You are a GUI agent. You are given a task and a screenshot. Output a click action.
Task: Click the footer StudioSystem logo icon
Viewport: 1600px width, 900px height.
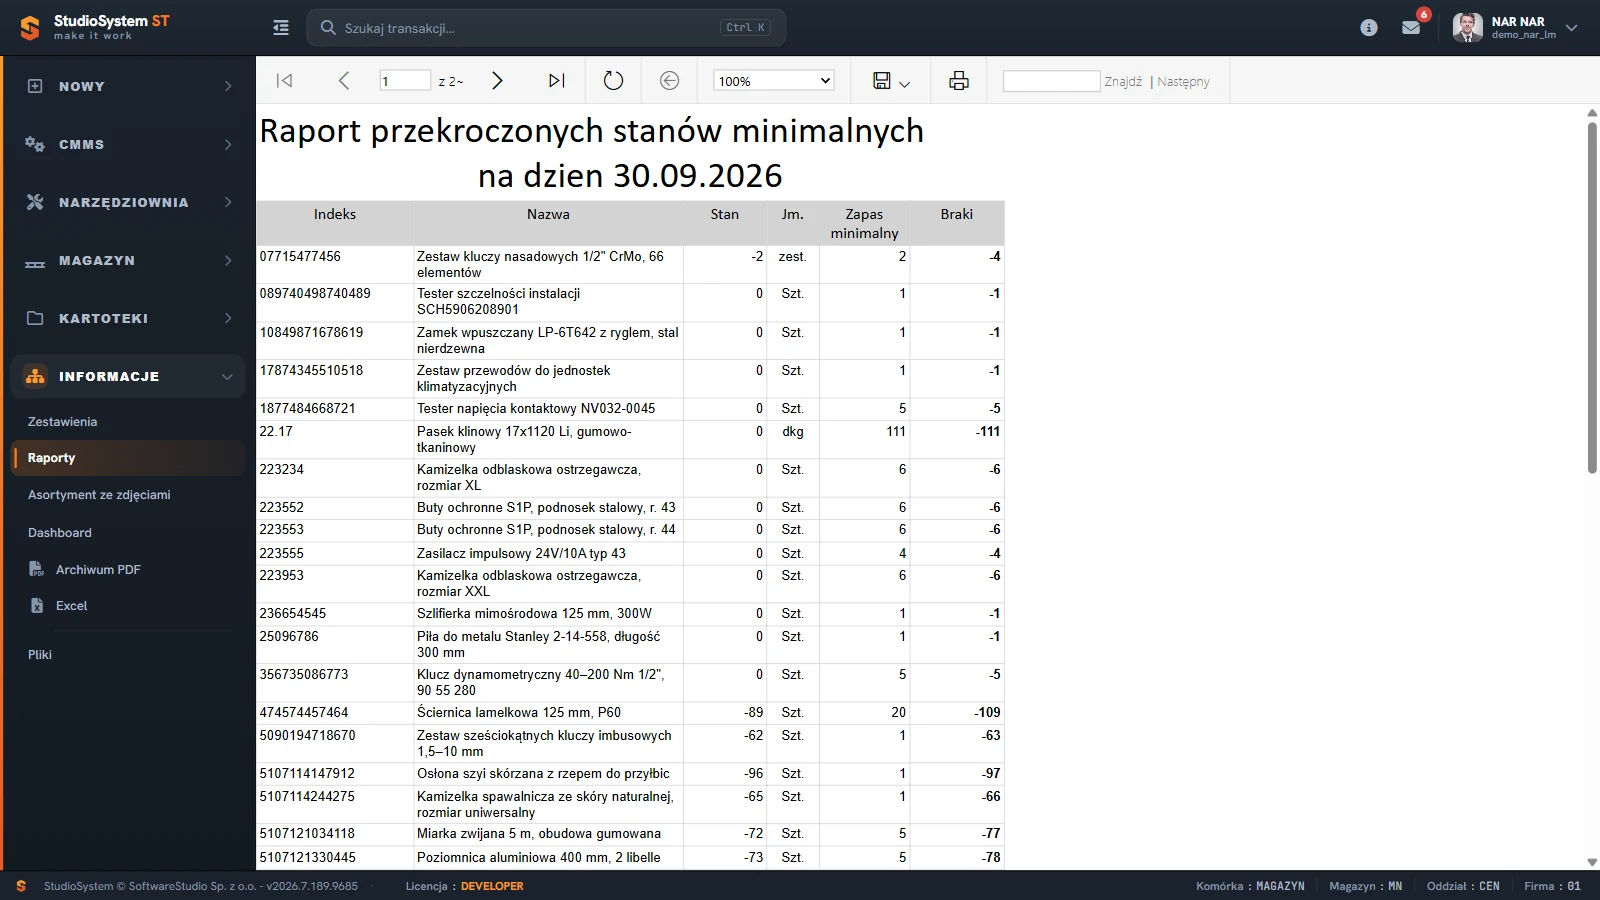click(21, 886)
